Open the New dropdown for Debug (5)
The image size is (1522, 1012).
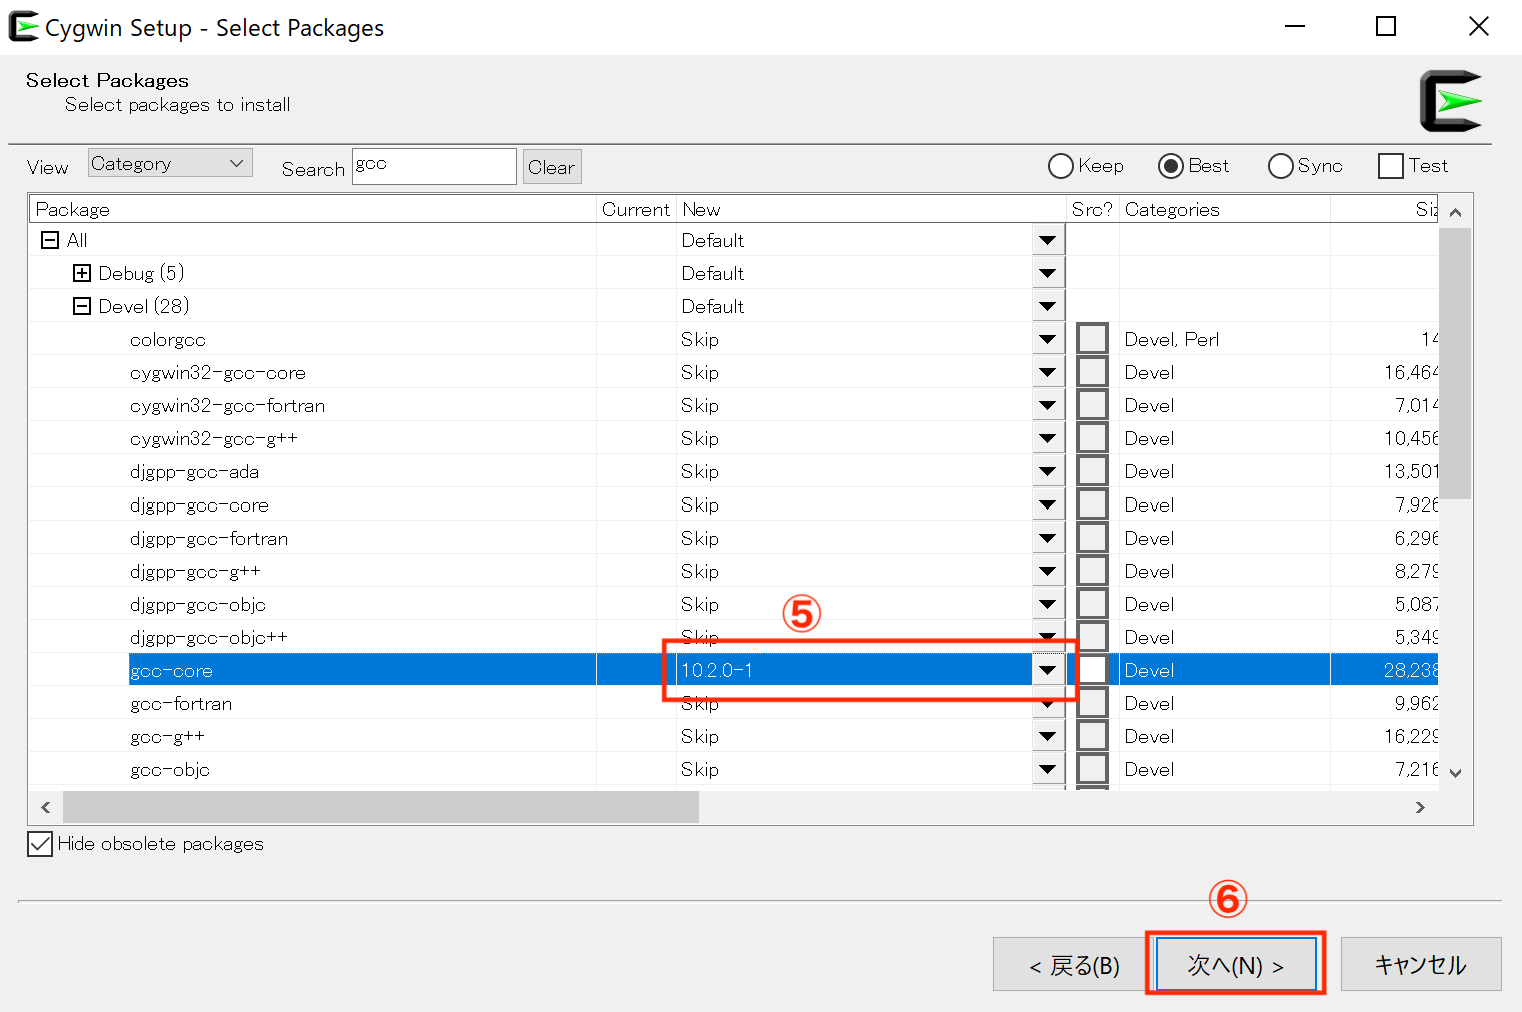tap(1047, 273)
